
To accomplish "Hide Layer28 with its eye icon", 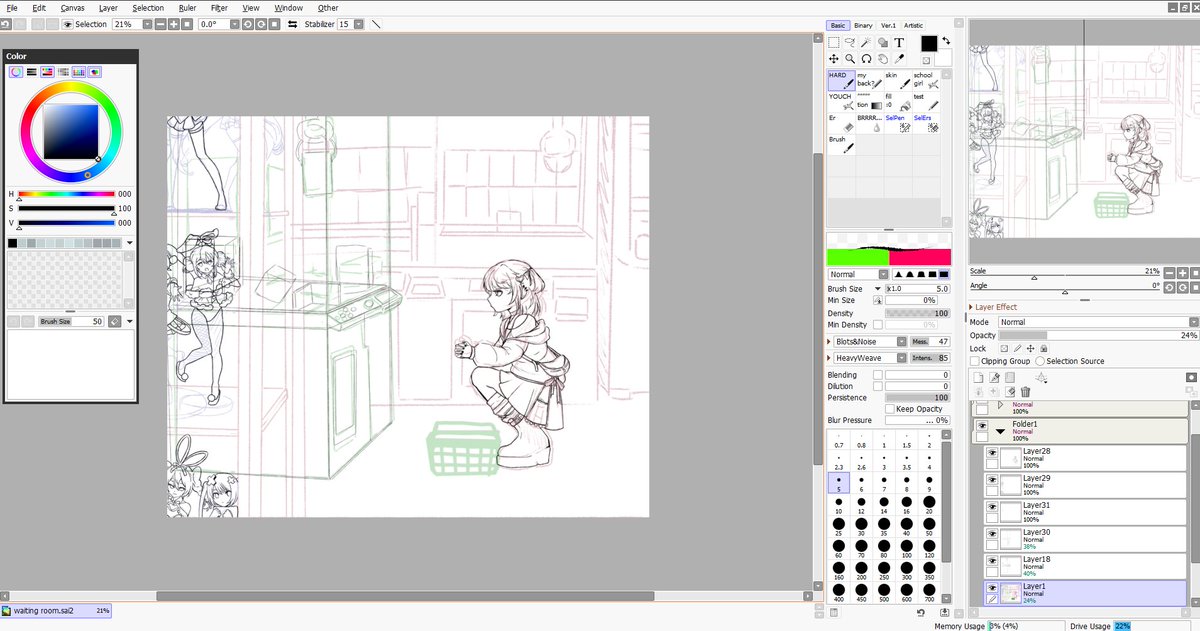I will tap(992, 453).
